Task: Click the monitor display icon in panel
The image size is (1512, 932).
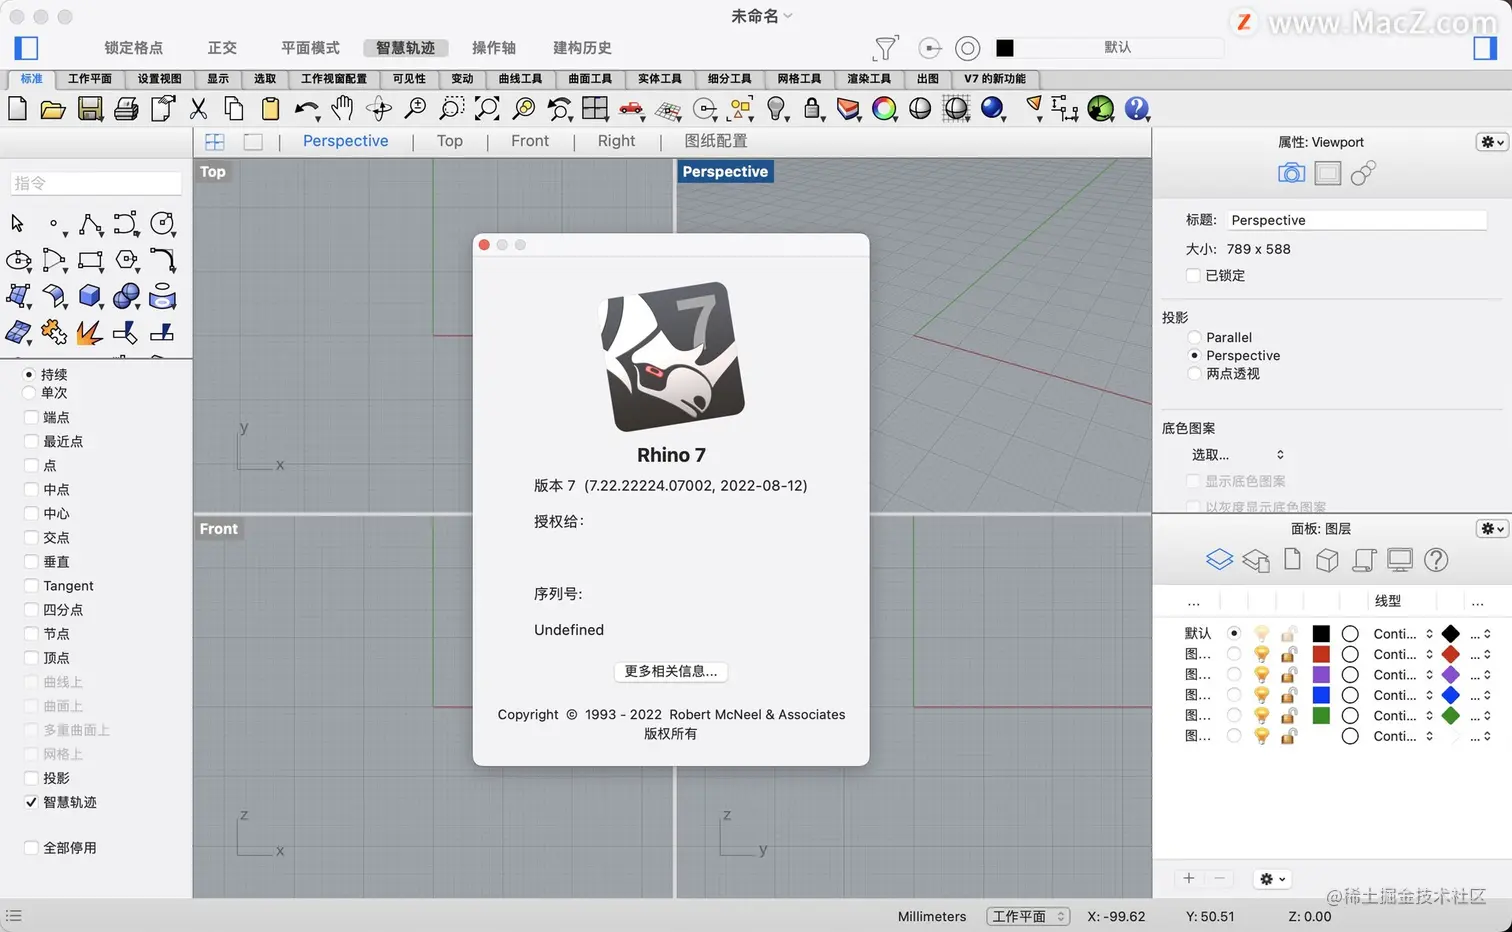Action: (x=1400, y=560)
